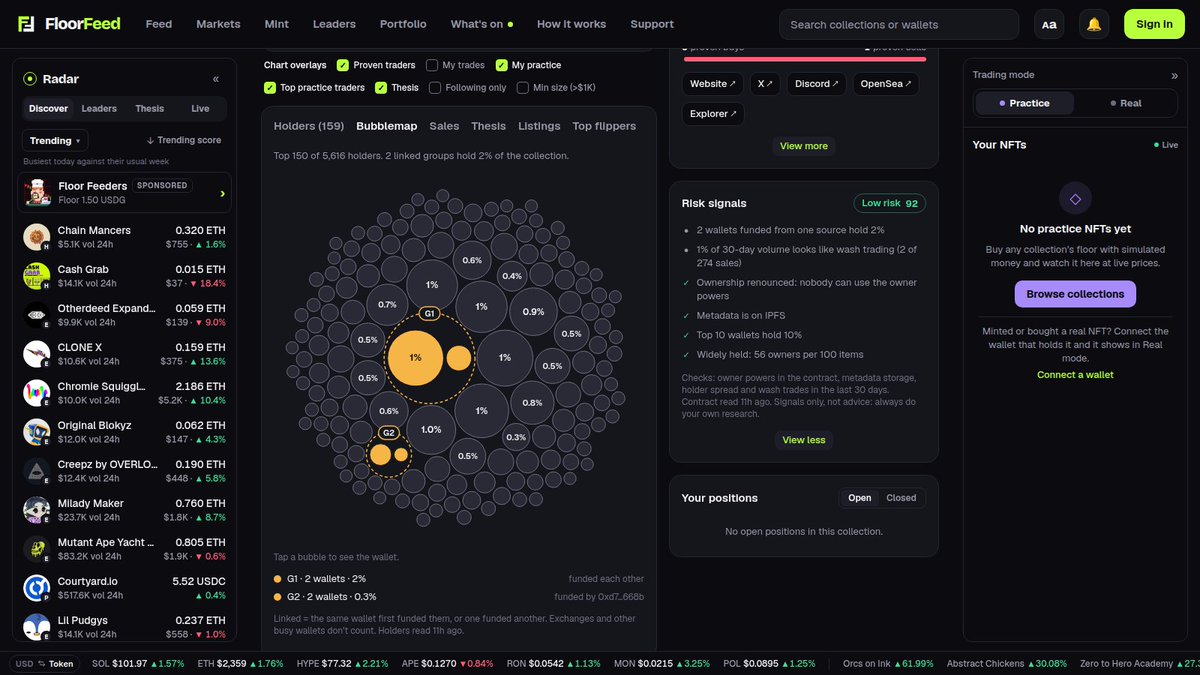Expand the Floor Feeders sponsored arrow

pos(222,193)
